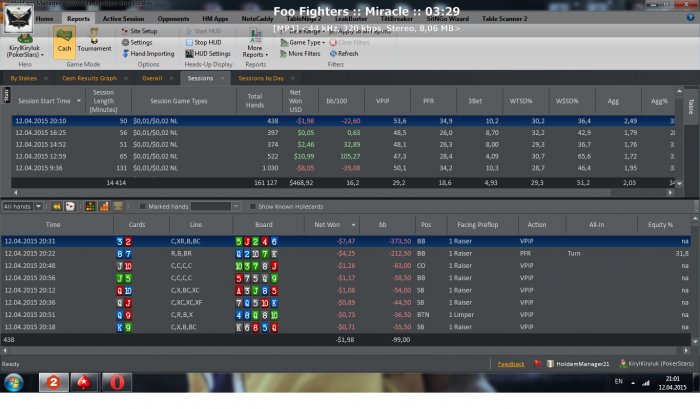The image size is (700, 409).
Task: Click the network signal tray icon
Action: tap(646, 383)
